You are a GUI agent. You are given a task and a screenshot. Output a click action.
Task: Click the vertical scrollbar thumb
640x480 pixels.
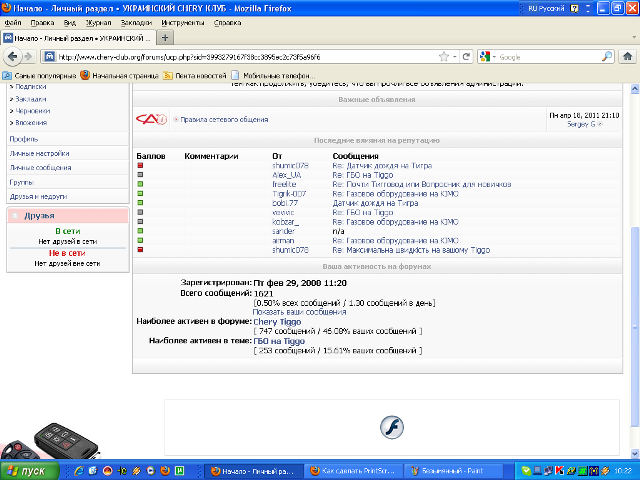pyautogui.click(x=635, y=326)
